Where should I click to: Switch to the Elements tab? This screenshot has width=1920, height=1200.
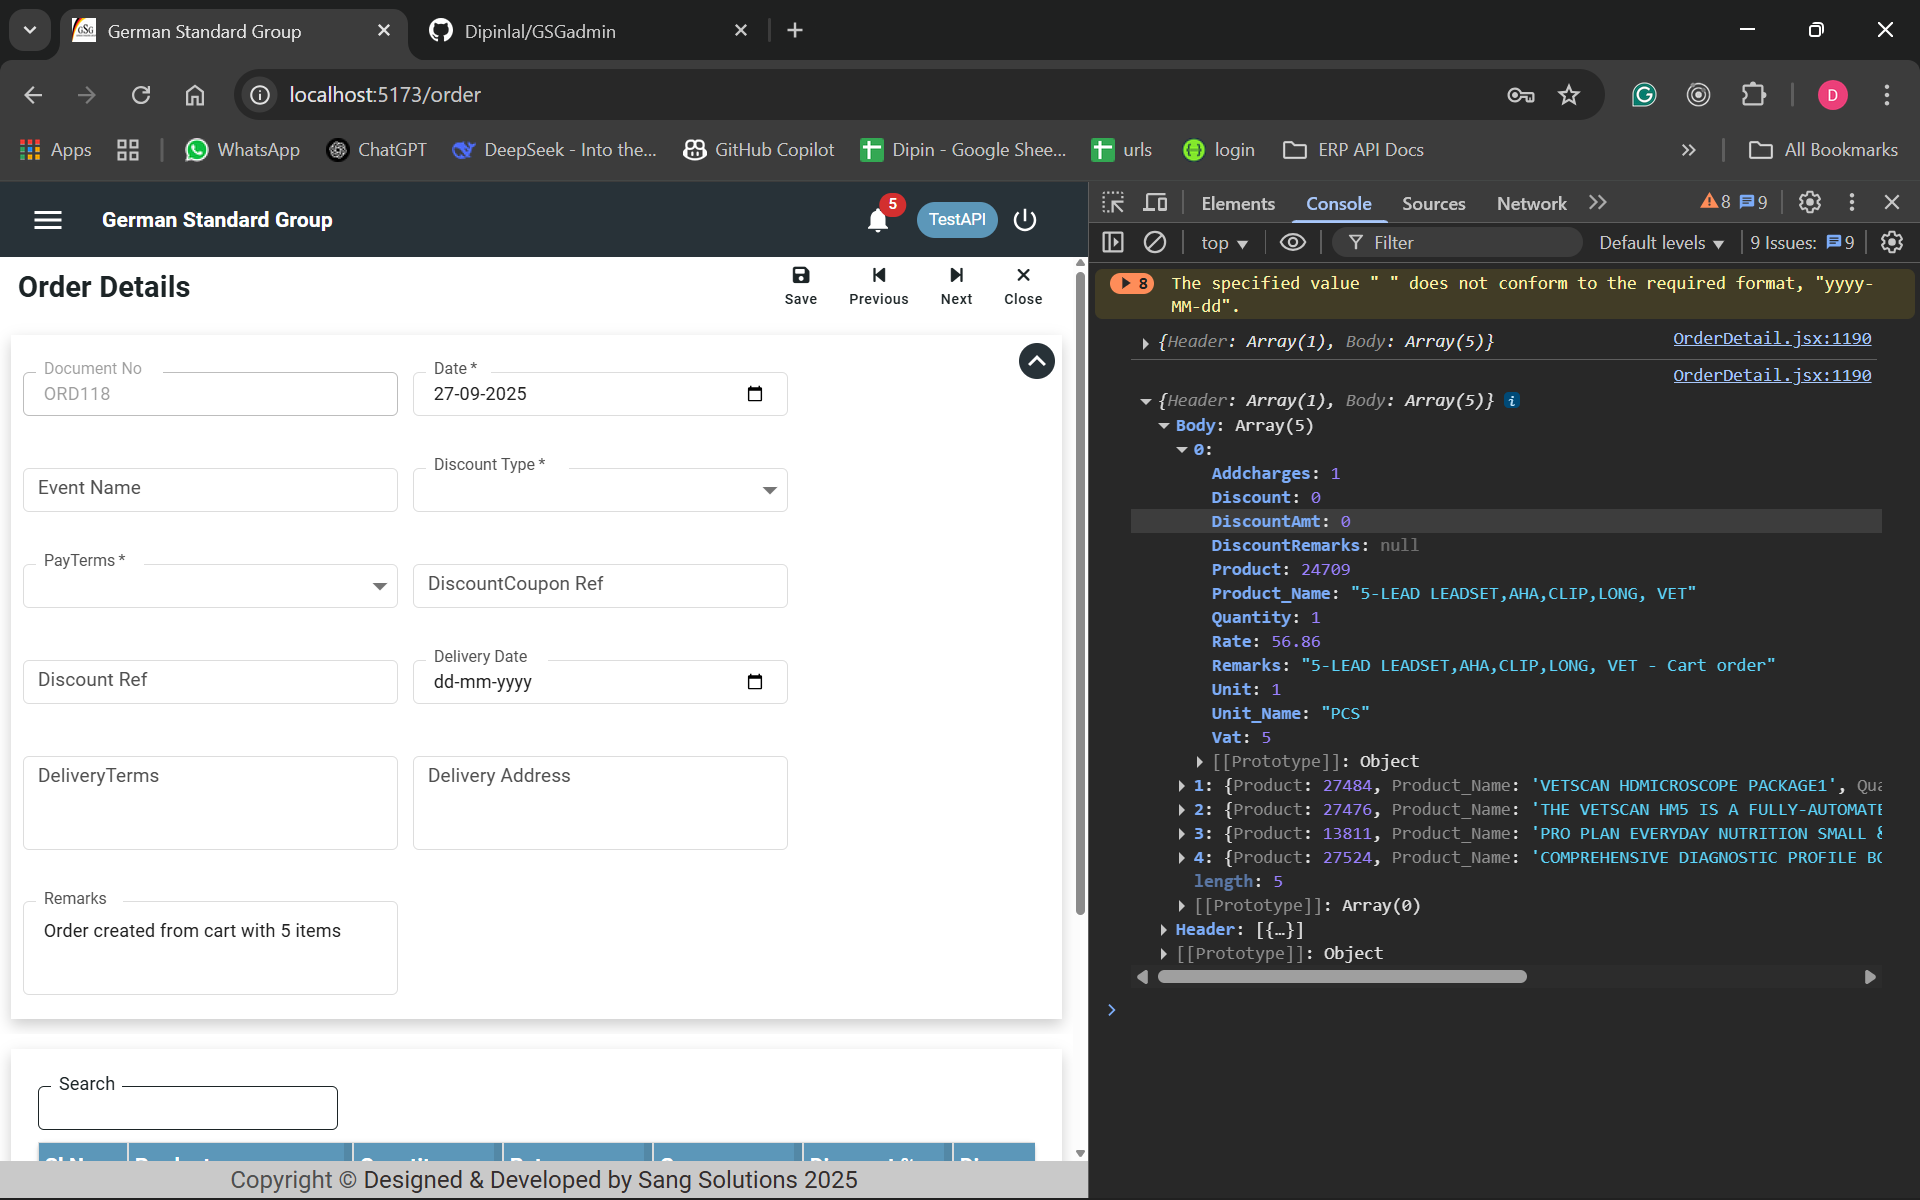(x=1237, y=204)
